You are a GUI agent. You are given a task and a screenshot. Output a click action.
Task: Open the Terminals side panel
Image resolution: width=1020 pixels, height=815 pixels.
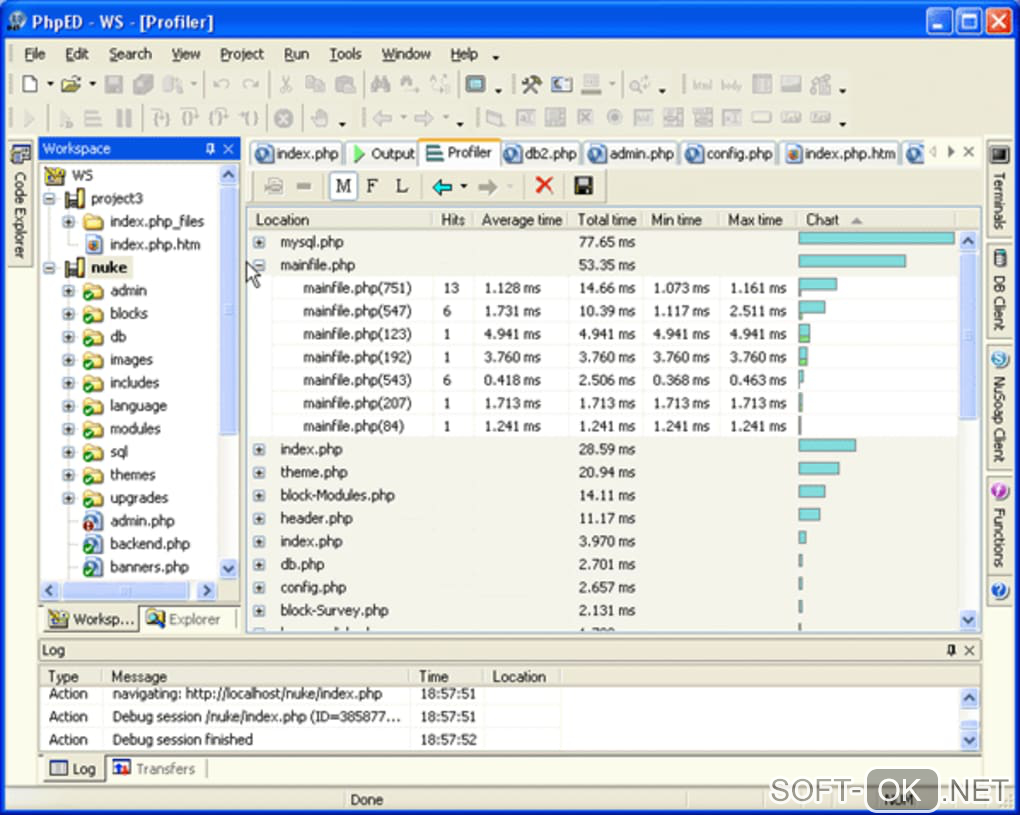(998, 190)
